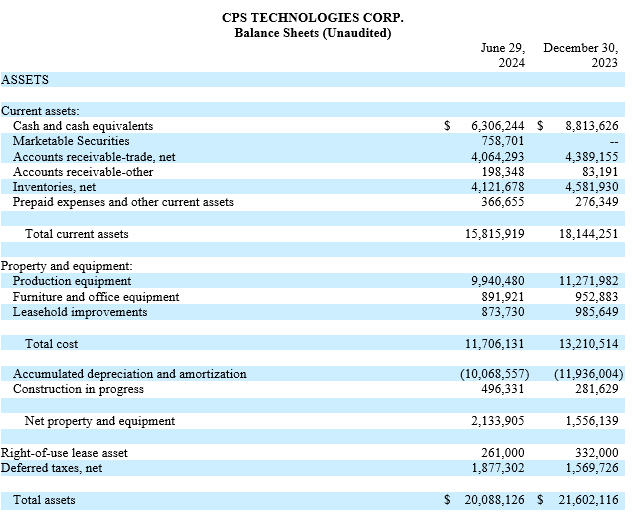Viewport: 633px width, 515px height.
Task: Click lease asset value 332,000
Action: pos(597,453)
